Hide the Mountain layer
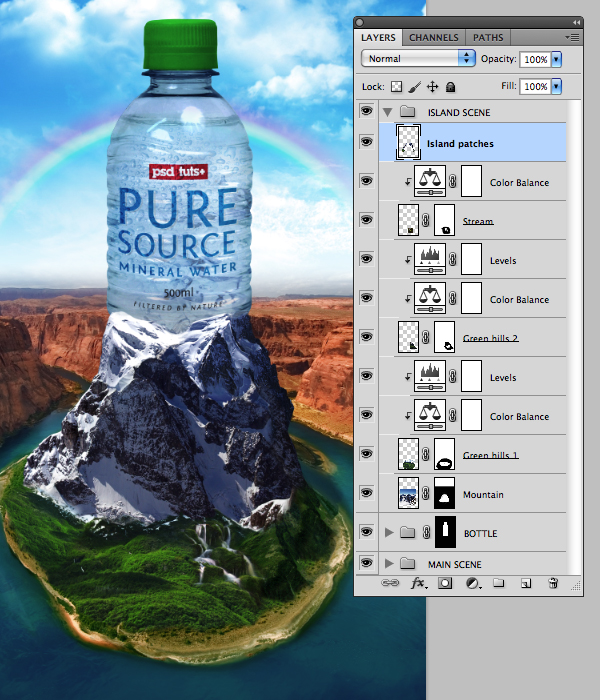Screen dimensions: 600x700 tap(367, 492)
